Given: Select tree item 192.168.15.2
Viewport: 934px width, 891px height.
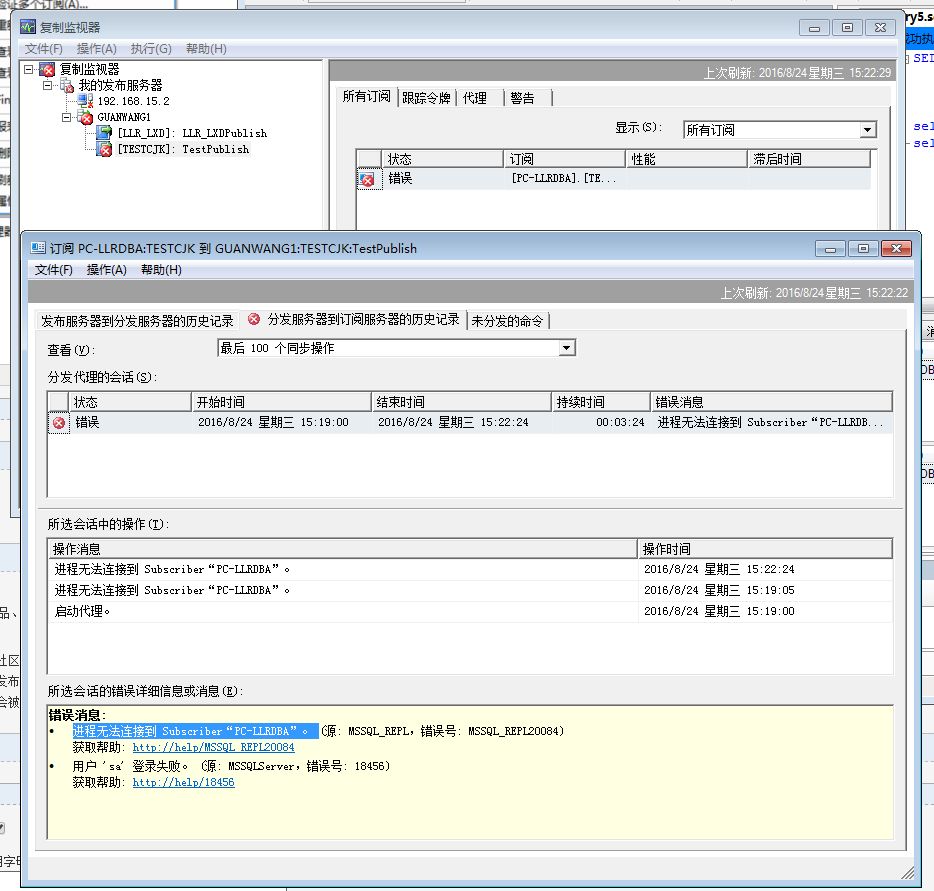Looking at the screenshot, I should [x=133, y=101].
